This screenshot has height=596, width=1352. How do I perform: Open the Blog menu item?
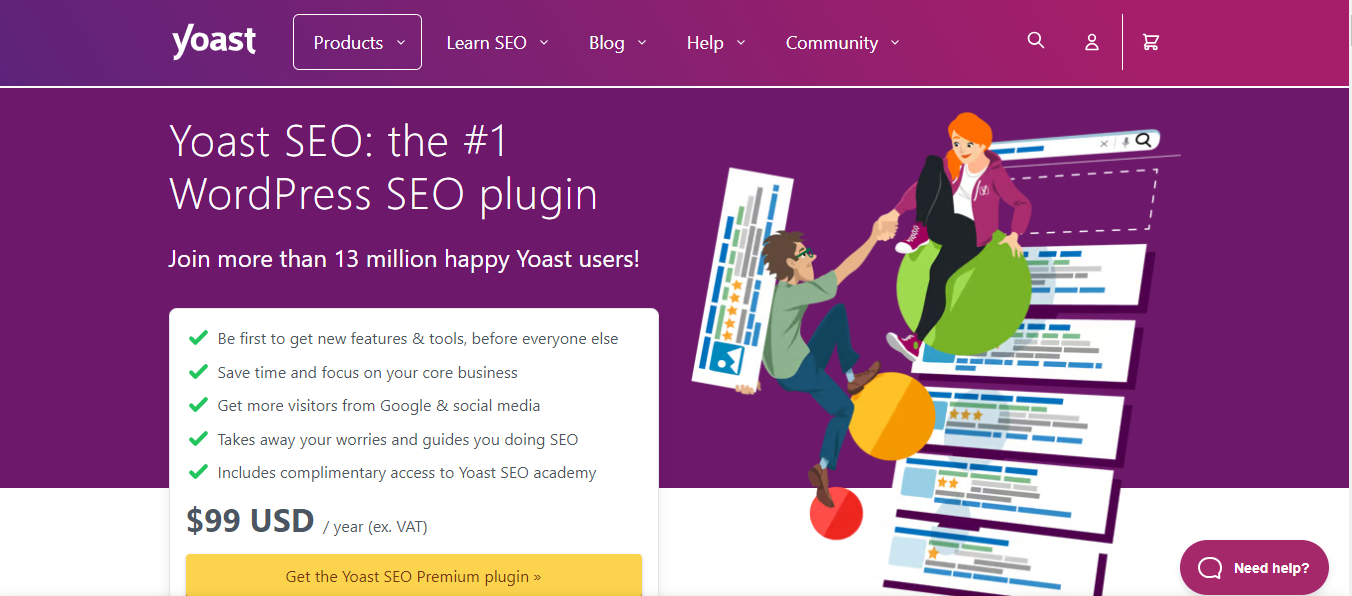tap(607, 43)
